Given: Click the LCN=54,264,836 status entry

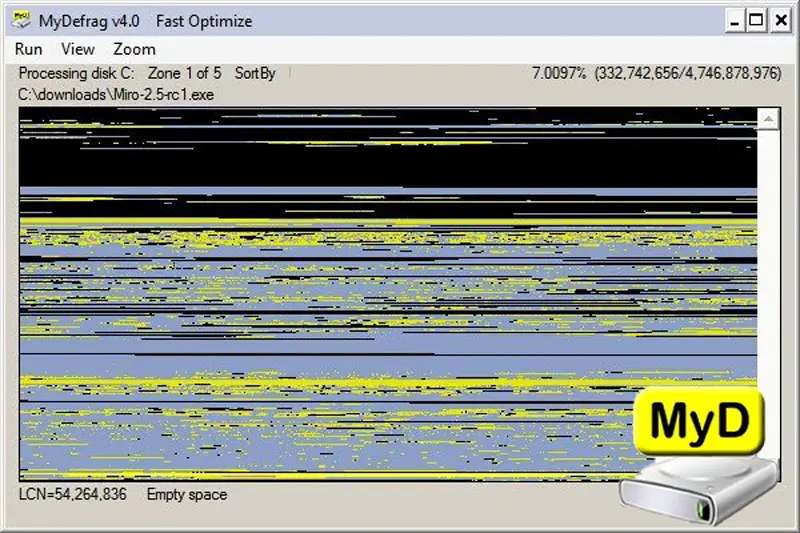Looking at the screenshot, I should point(72,494).
